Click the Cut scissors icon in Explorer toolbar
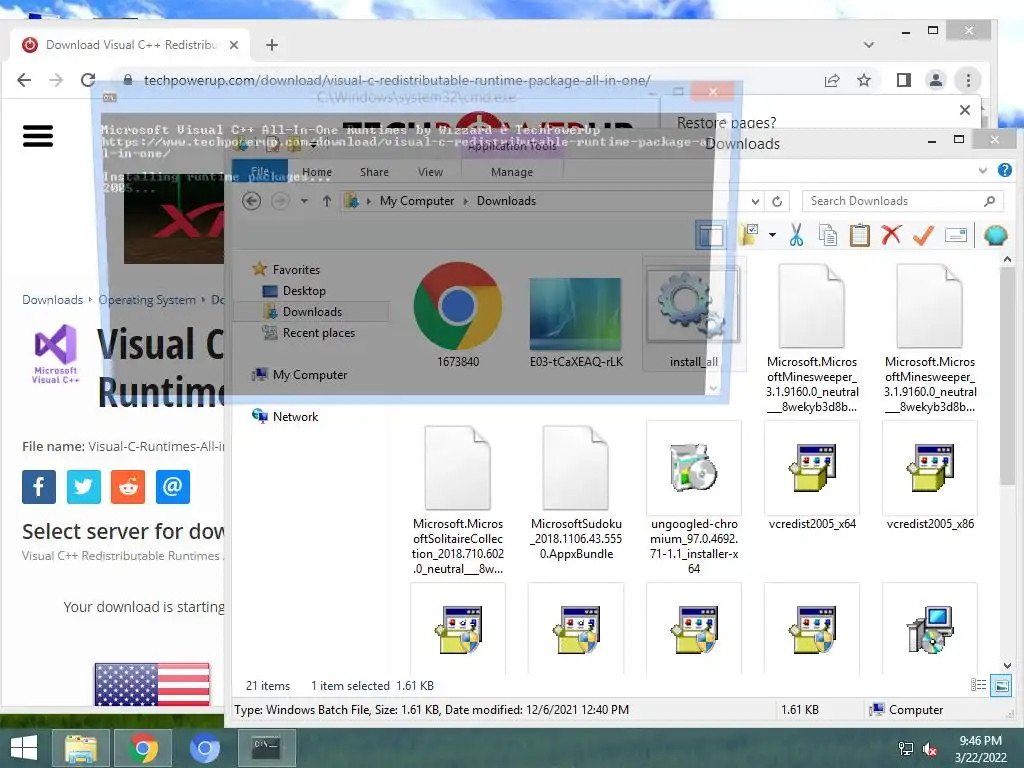Image resolution: width=1024 pixels, height=768 pixels. pyautogui.click(x=796, y=235)
